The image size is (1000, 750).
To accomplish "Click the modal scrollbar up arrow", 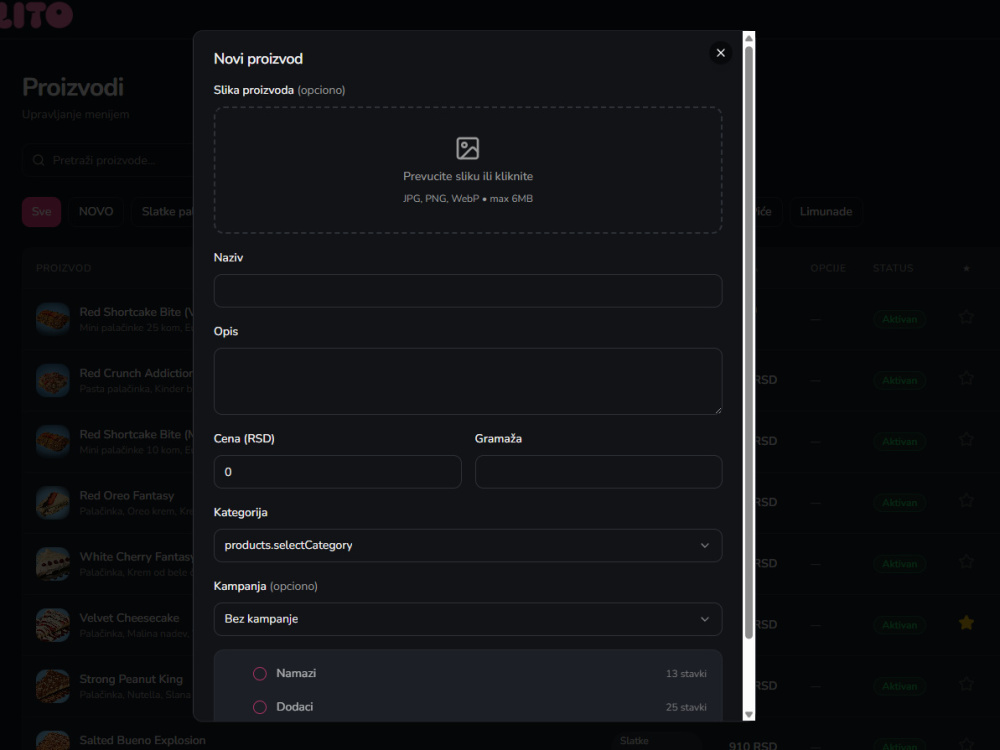I will [749, 38].
